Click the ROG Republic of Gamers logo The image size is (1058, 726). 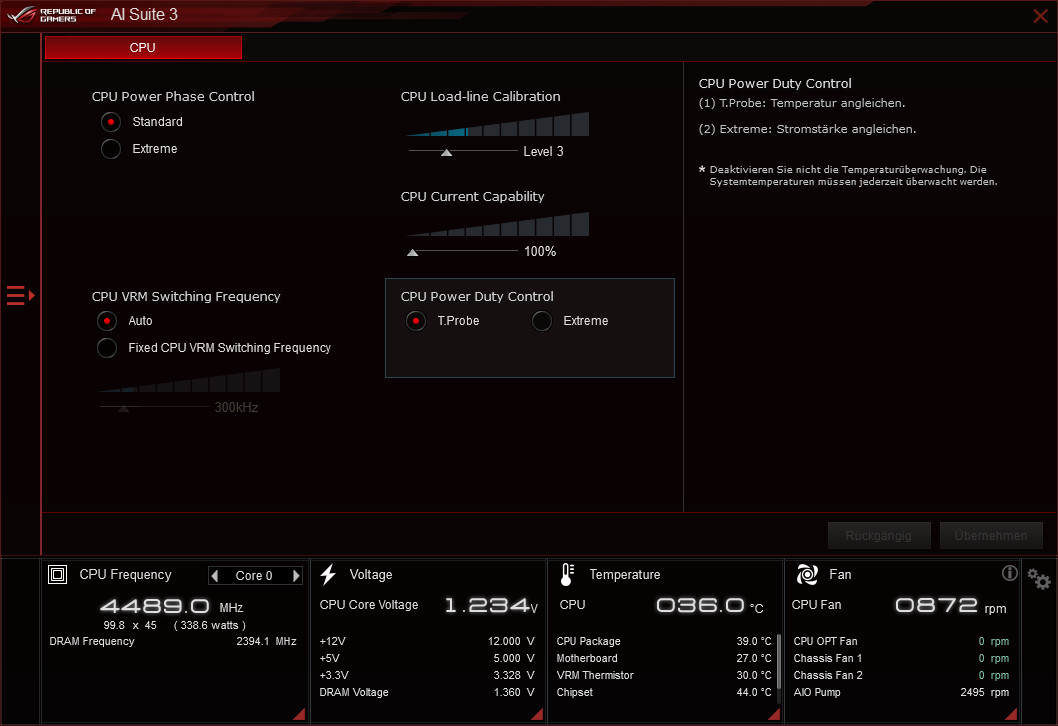click(52, 15)
